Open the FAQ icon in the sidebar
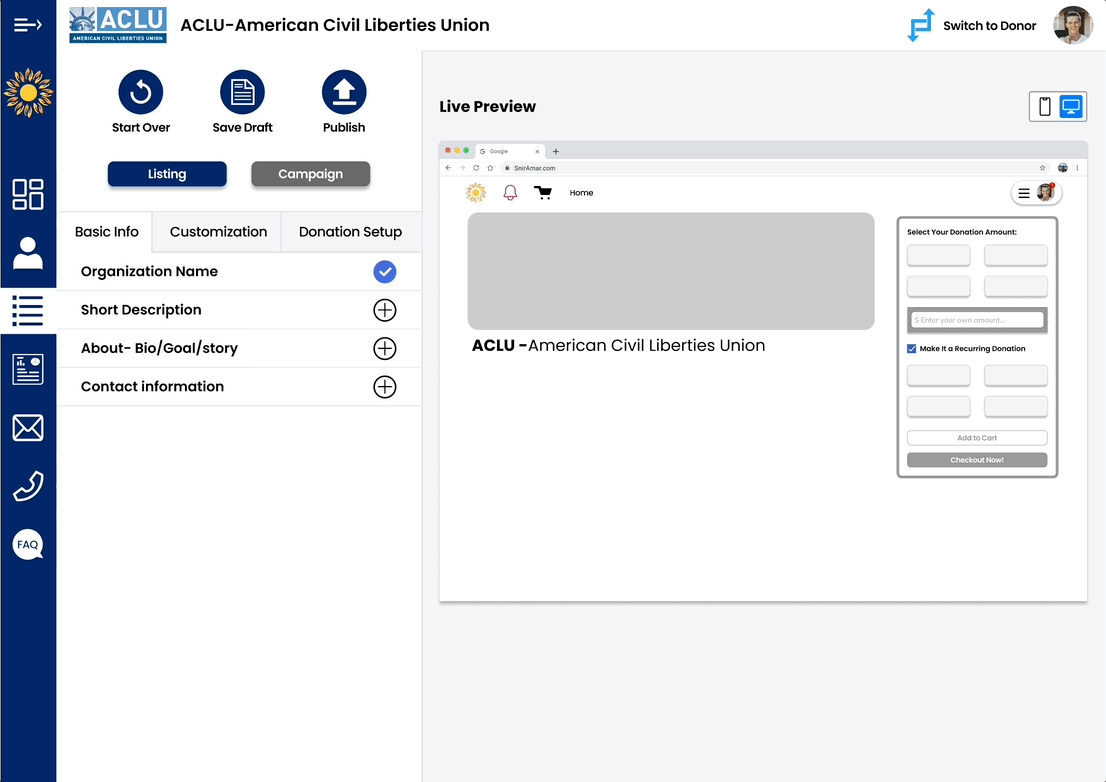 (x=27, y=544)
